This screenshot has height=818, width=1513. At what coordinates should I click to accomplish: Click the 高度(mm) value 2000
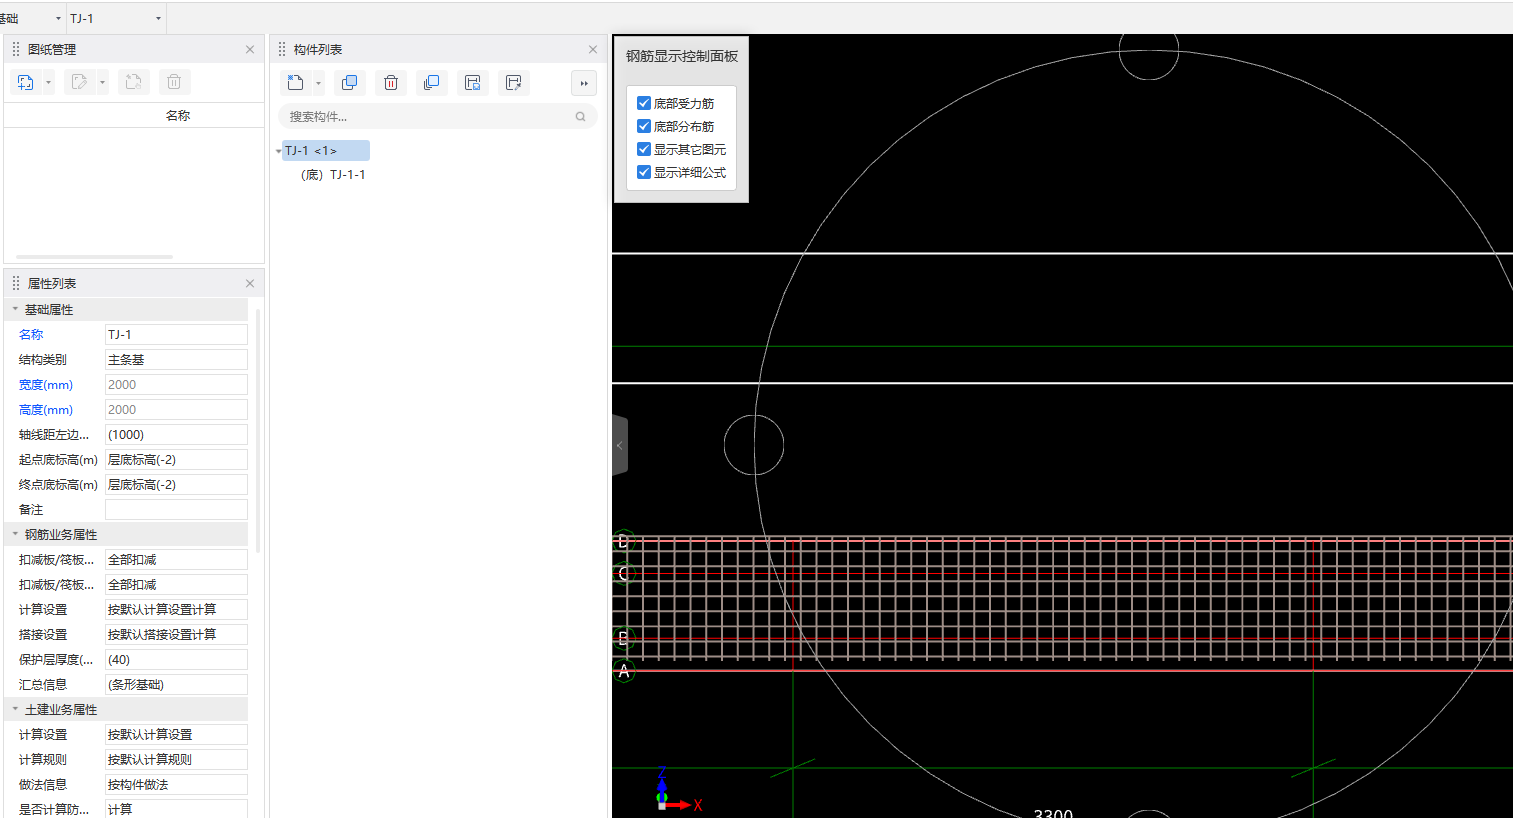(x=176, y=409)
